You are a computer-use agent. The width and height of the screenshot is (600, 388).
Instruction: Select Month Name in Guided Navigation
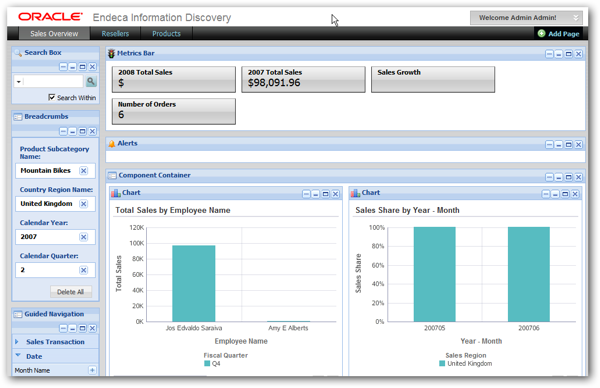[x=33, y=370]
